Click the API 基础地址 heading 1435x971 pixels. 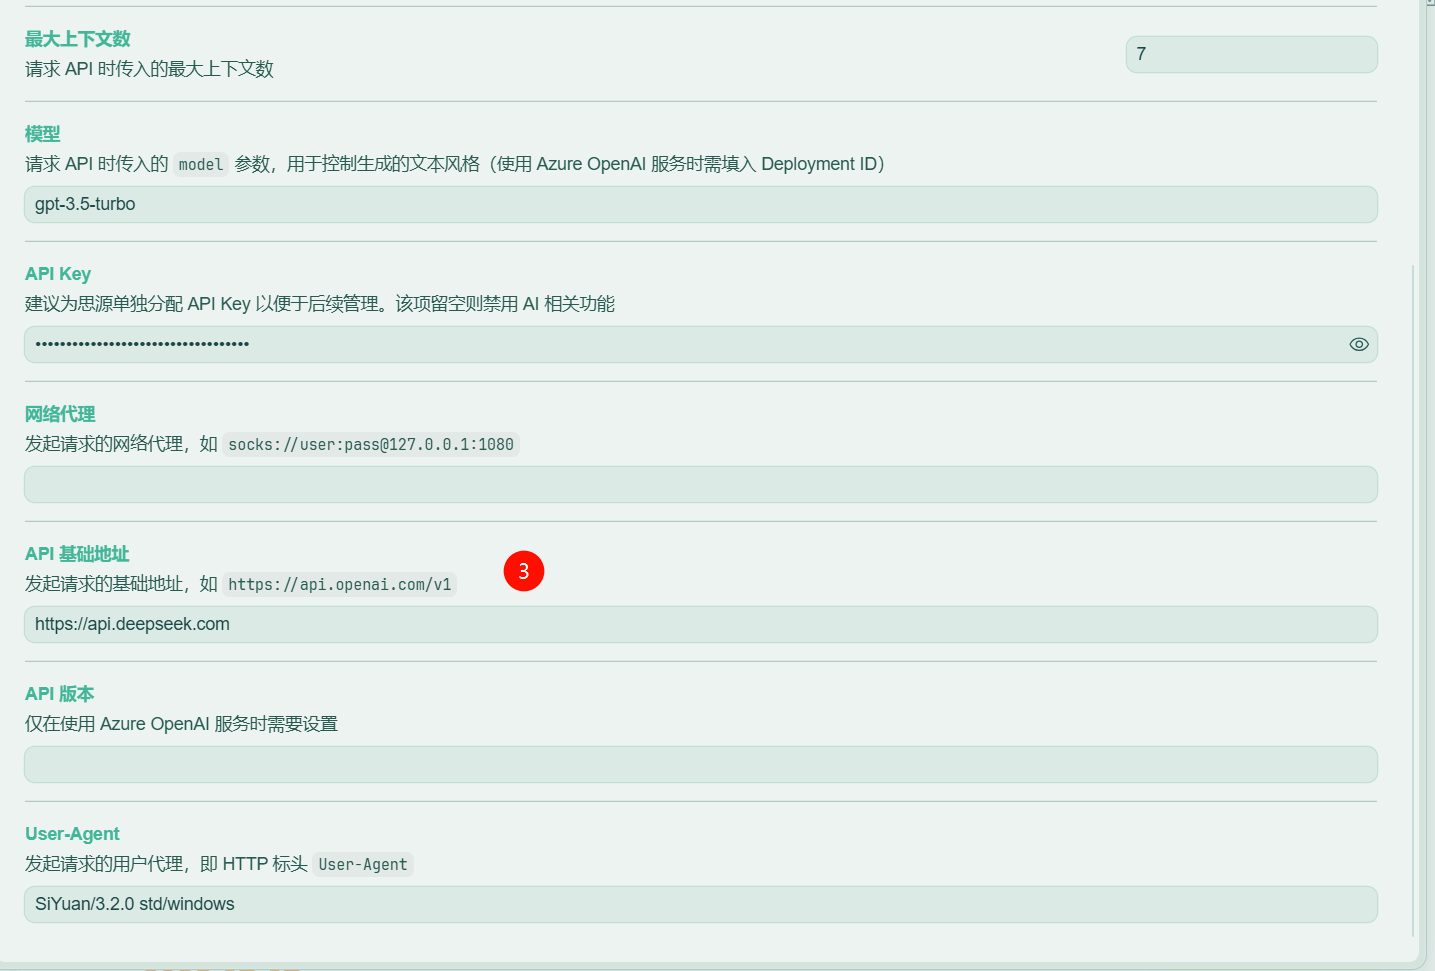pyautogui.click(x=77, y=554)
